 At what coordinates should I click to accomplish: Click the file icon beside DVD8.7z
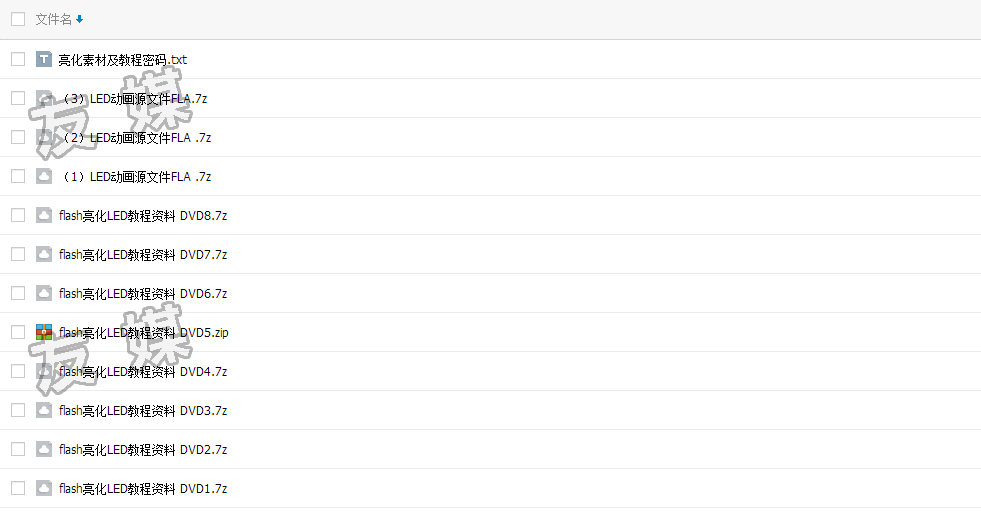pyautogui.click(x=44, y=215)
